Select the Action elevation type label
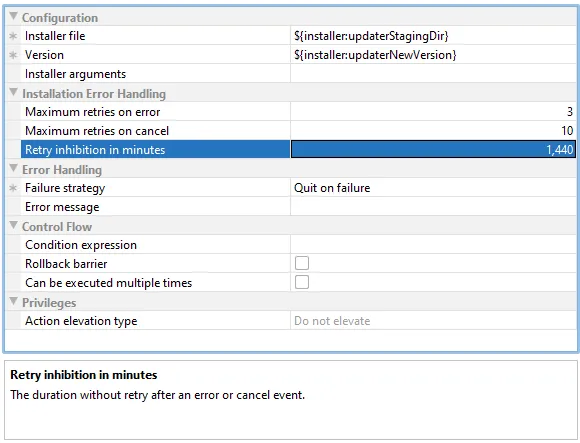The height and width of the screenshot is (443, 580). point(81,321)
